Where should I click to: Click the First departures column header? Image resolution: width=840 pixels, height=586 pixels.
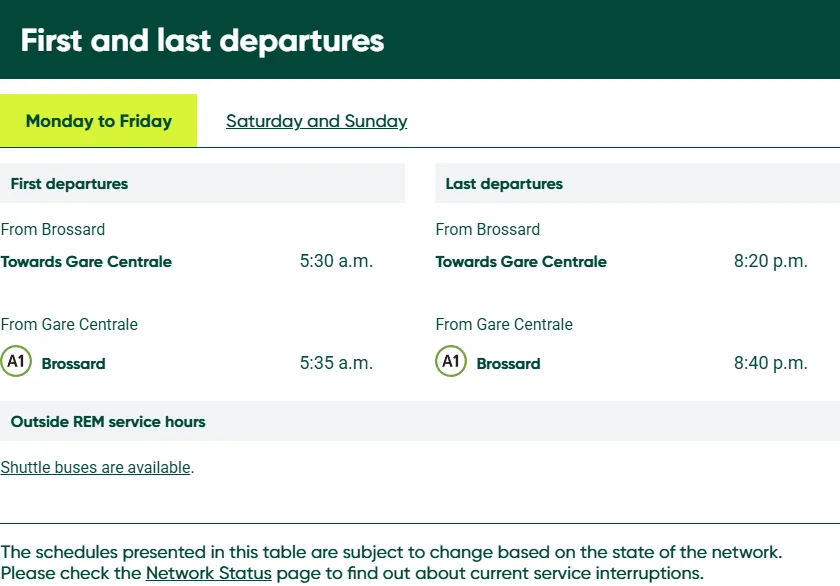[69, 184]
